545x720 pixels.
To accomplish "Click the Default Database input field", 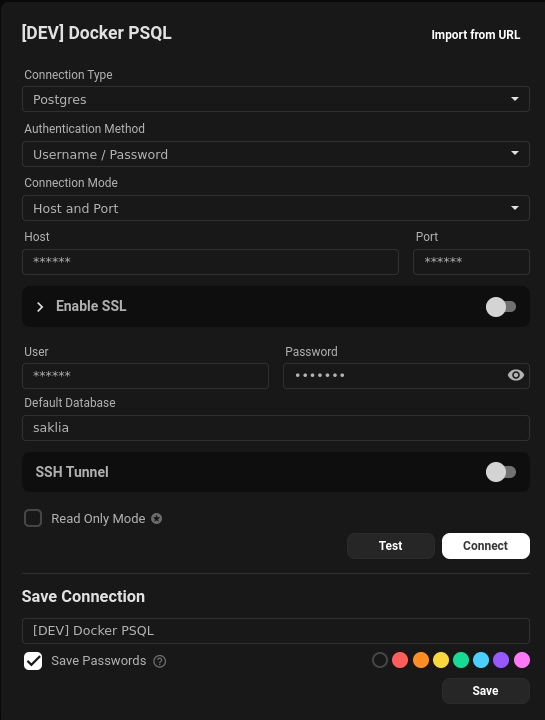I will click(276, 428).
